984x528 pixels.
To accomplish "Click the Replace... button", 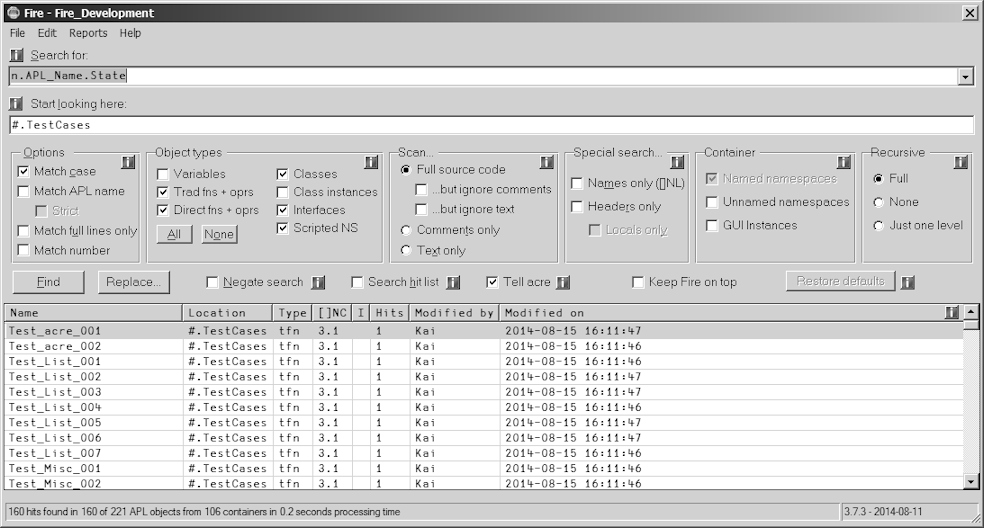I will (x=134, y=282).
